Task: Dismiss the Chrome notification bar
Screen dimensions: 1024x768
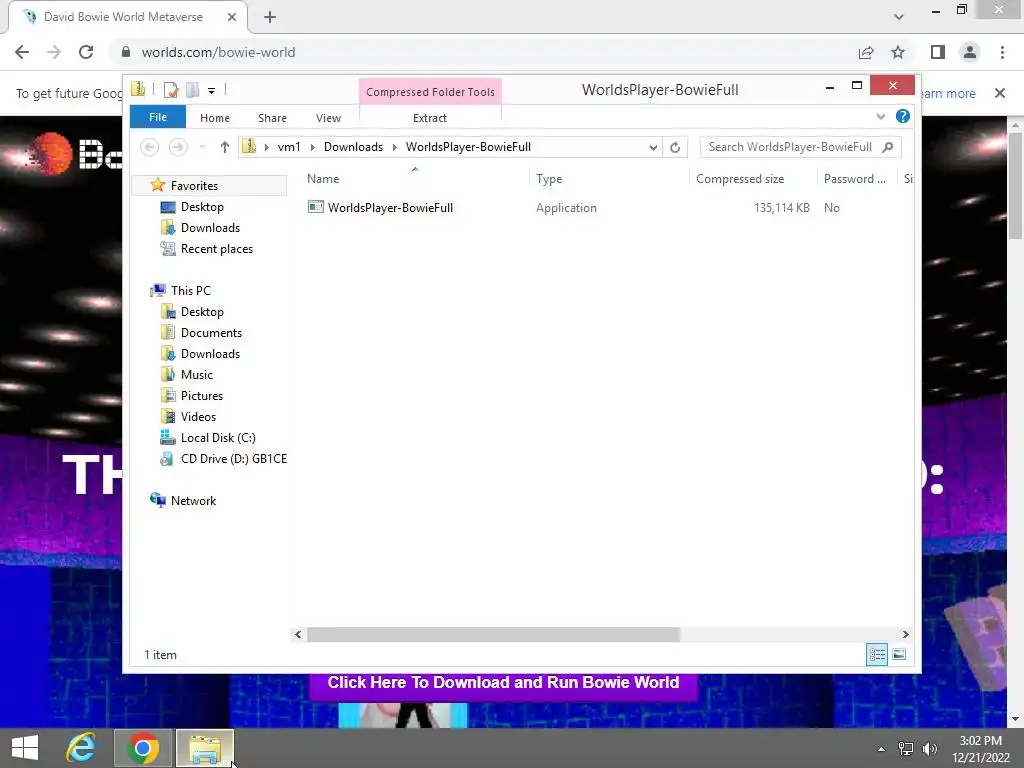Action: [x=999, y=93]
